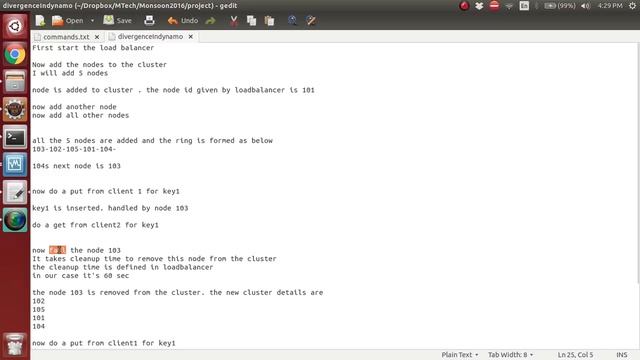Image resolution: width=640 pixels, height=360 pixels.
Task: Click the vertical scrollbar of the editor
Action: (638, 163)
